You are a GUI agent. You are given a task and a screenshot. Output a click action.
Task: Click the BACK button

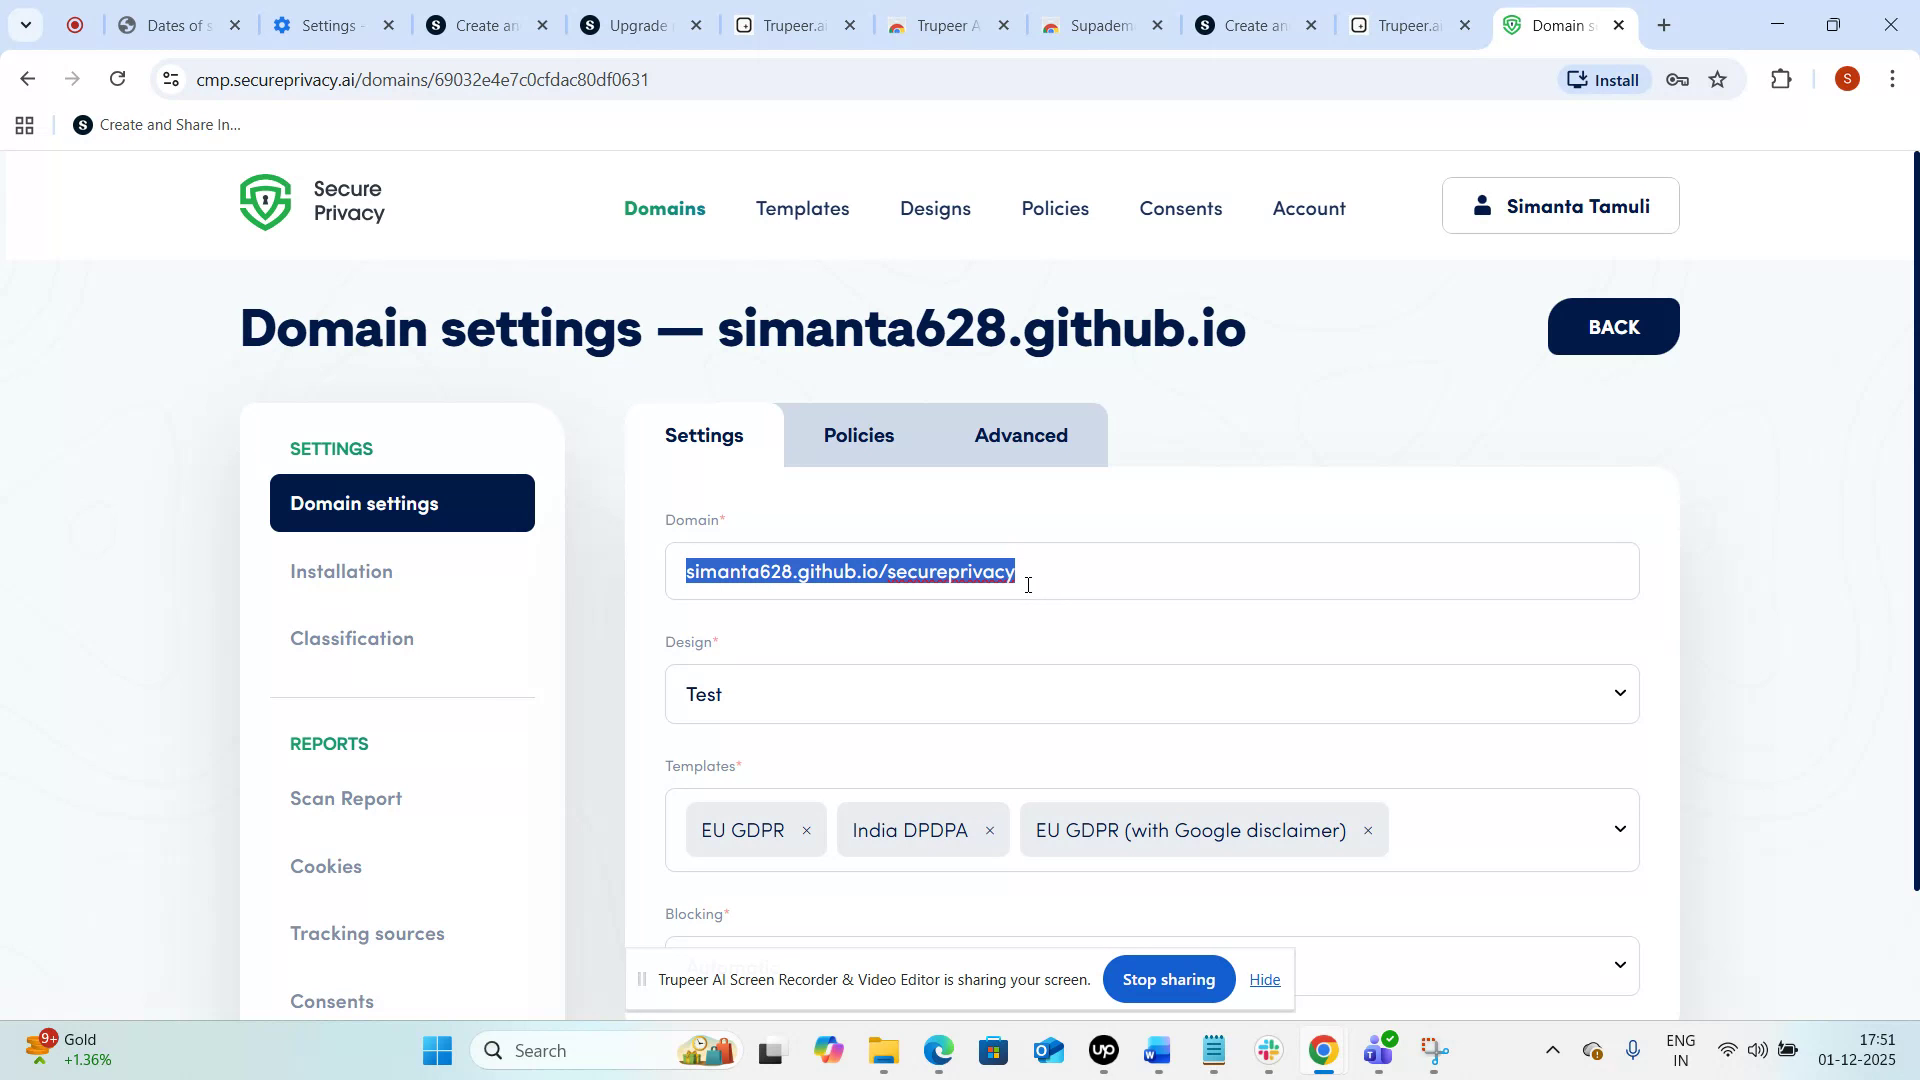(x=1612, y=326)
